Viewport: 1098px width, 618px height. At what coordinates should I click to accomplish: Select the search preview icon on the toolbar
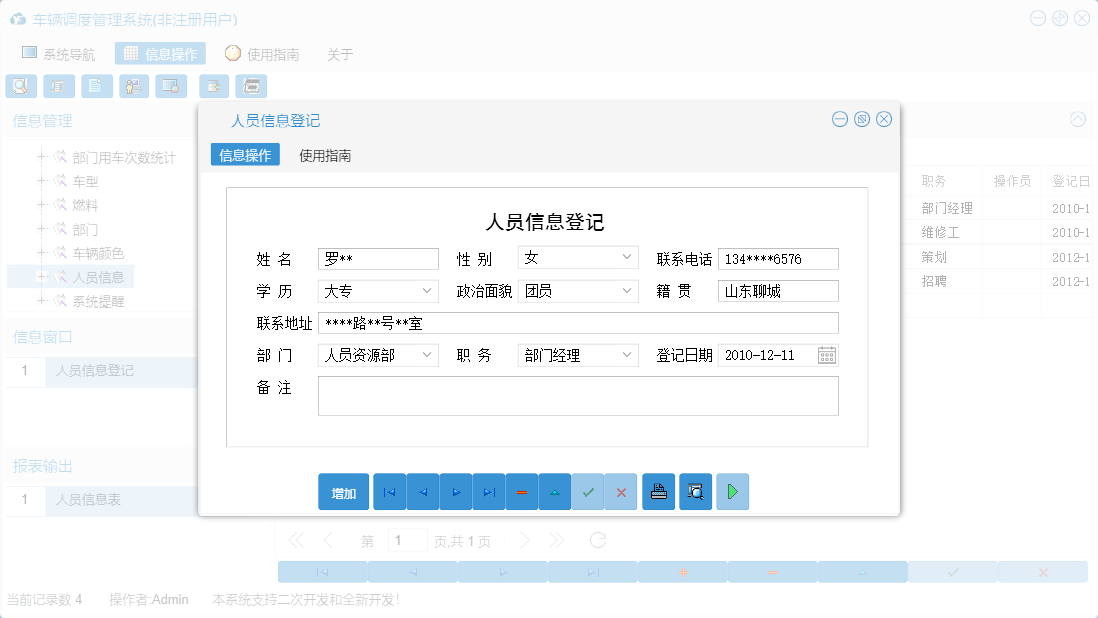tap(20, 86)
